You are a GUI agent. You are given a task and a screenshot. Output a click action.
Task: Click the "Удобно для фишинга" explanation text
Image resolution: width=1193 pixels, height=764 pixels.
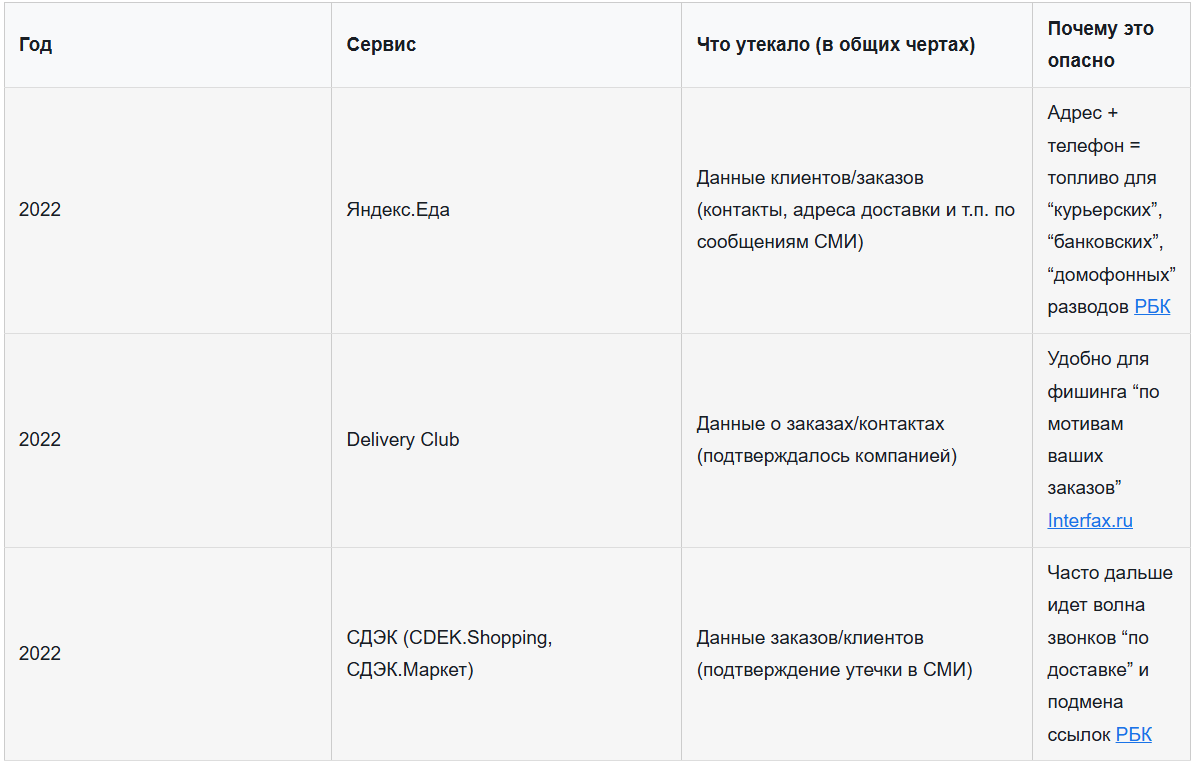coord(1098,374)
